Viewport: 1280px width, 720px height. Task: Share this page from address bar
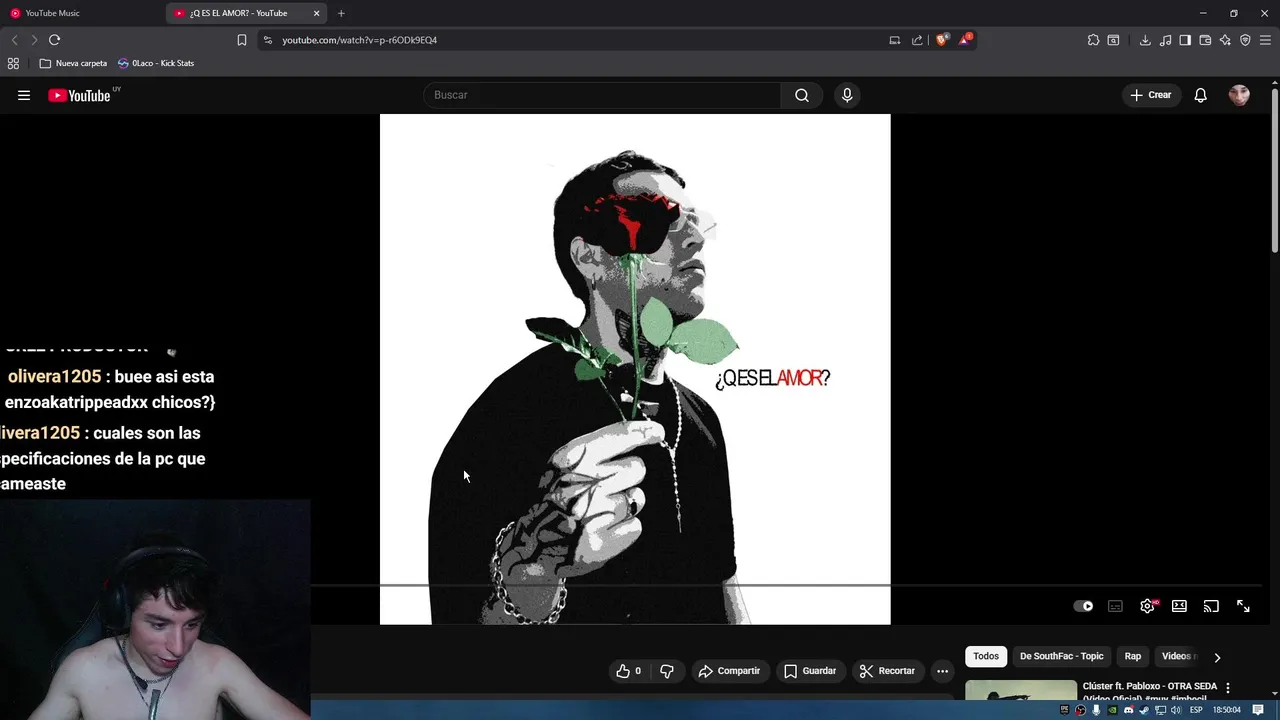click(x=917, y=40)
